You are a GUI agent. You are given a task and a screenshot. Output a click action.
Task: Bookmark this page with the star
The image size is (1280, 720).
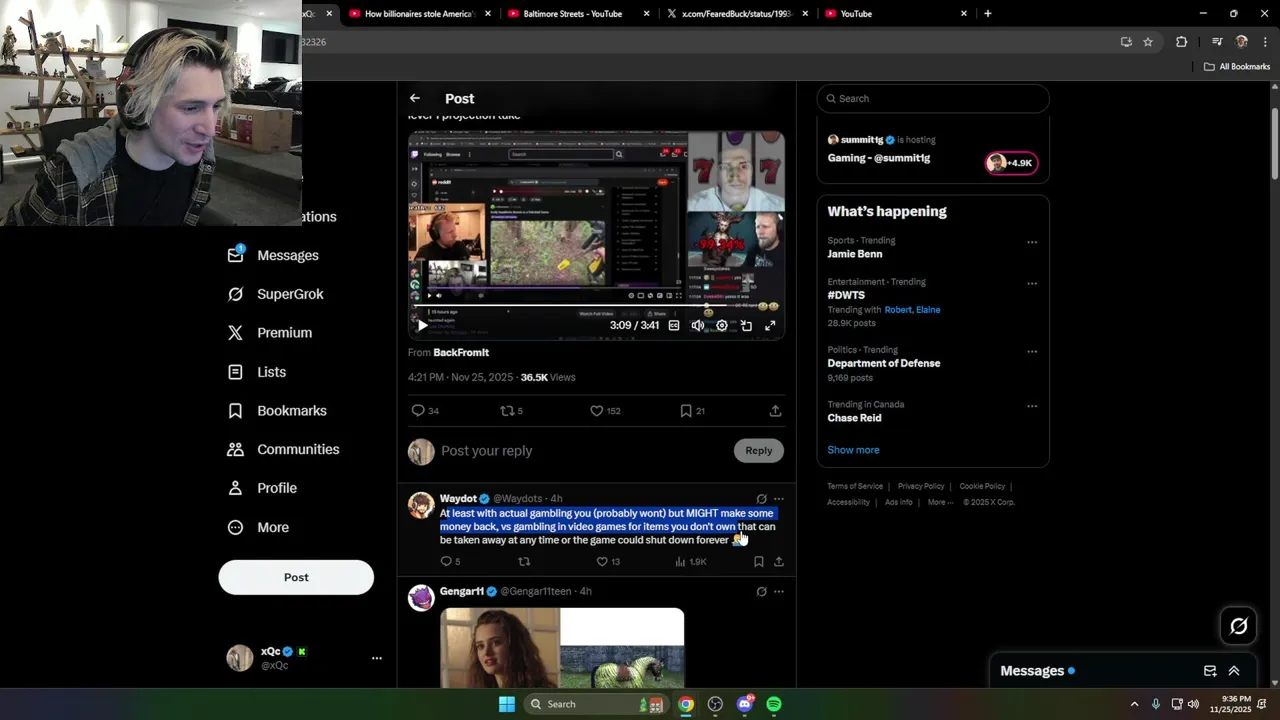1148,42
